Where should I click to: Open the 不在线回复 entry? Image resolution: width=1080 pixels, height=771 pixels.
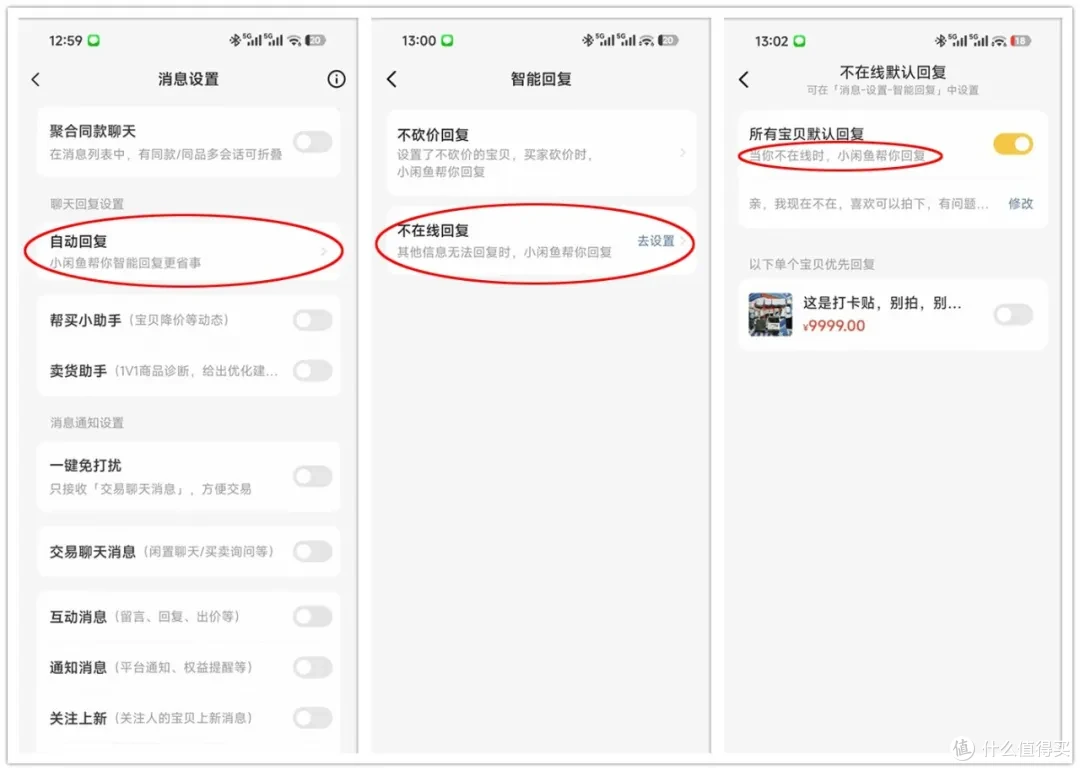click(x=541, y=240)
